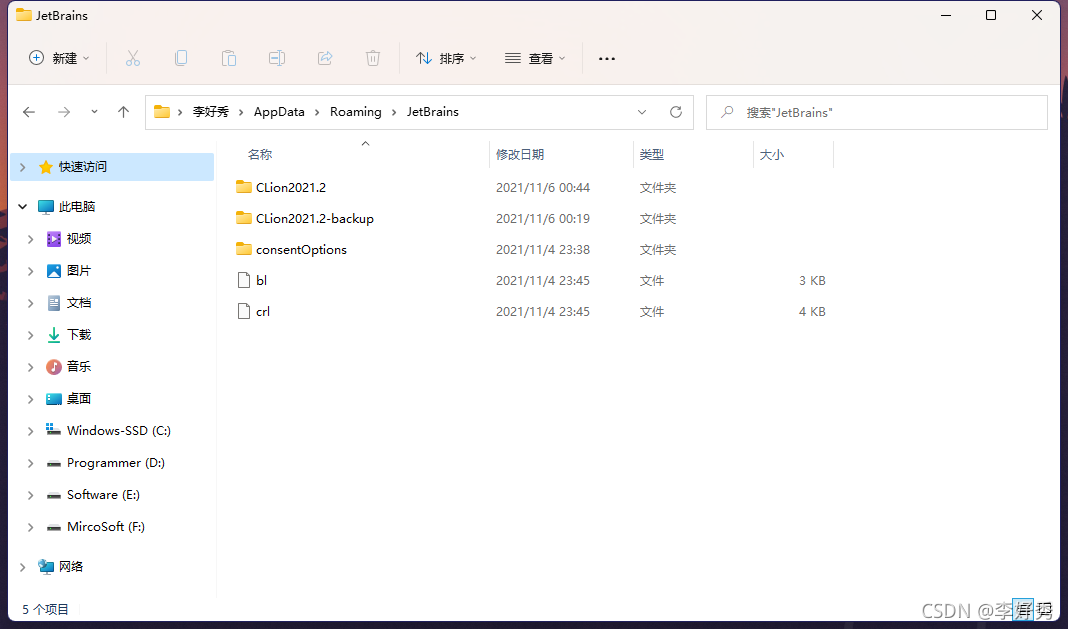
Task: Refresh the current folder view
Action: point(676,112)
